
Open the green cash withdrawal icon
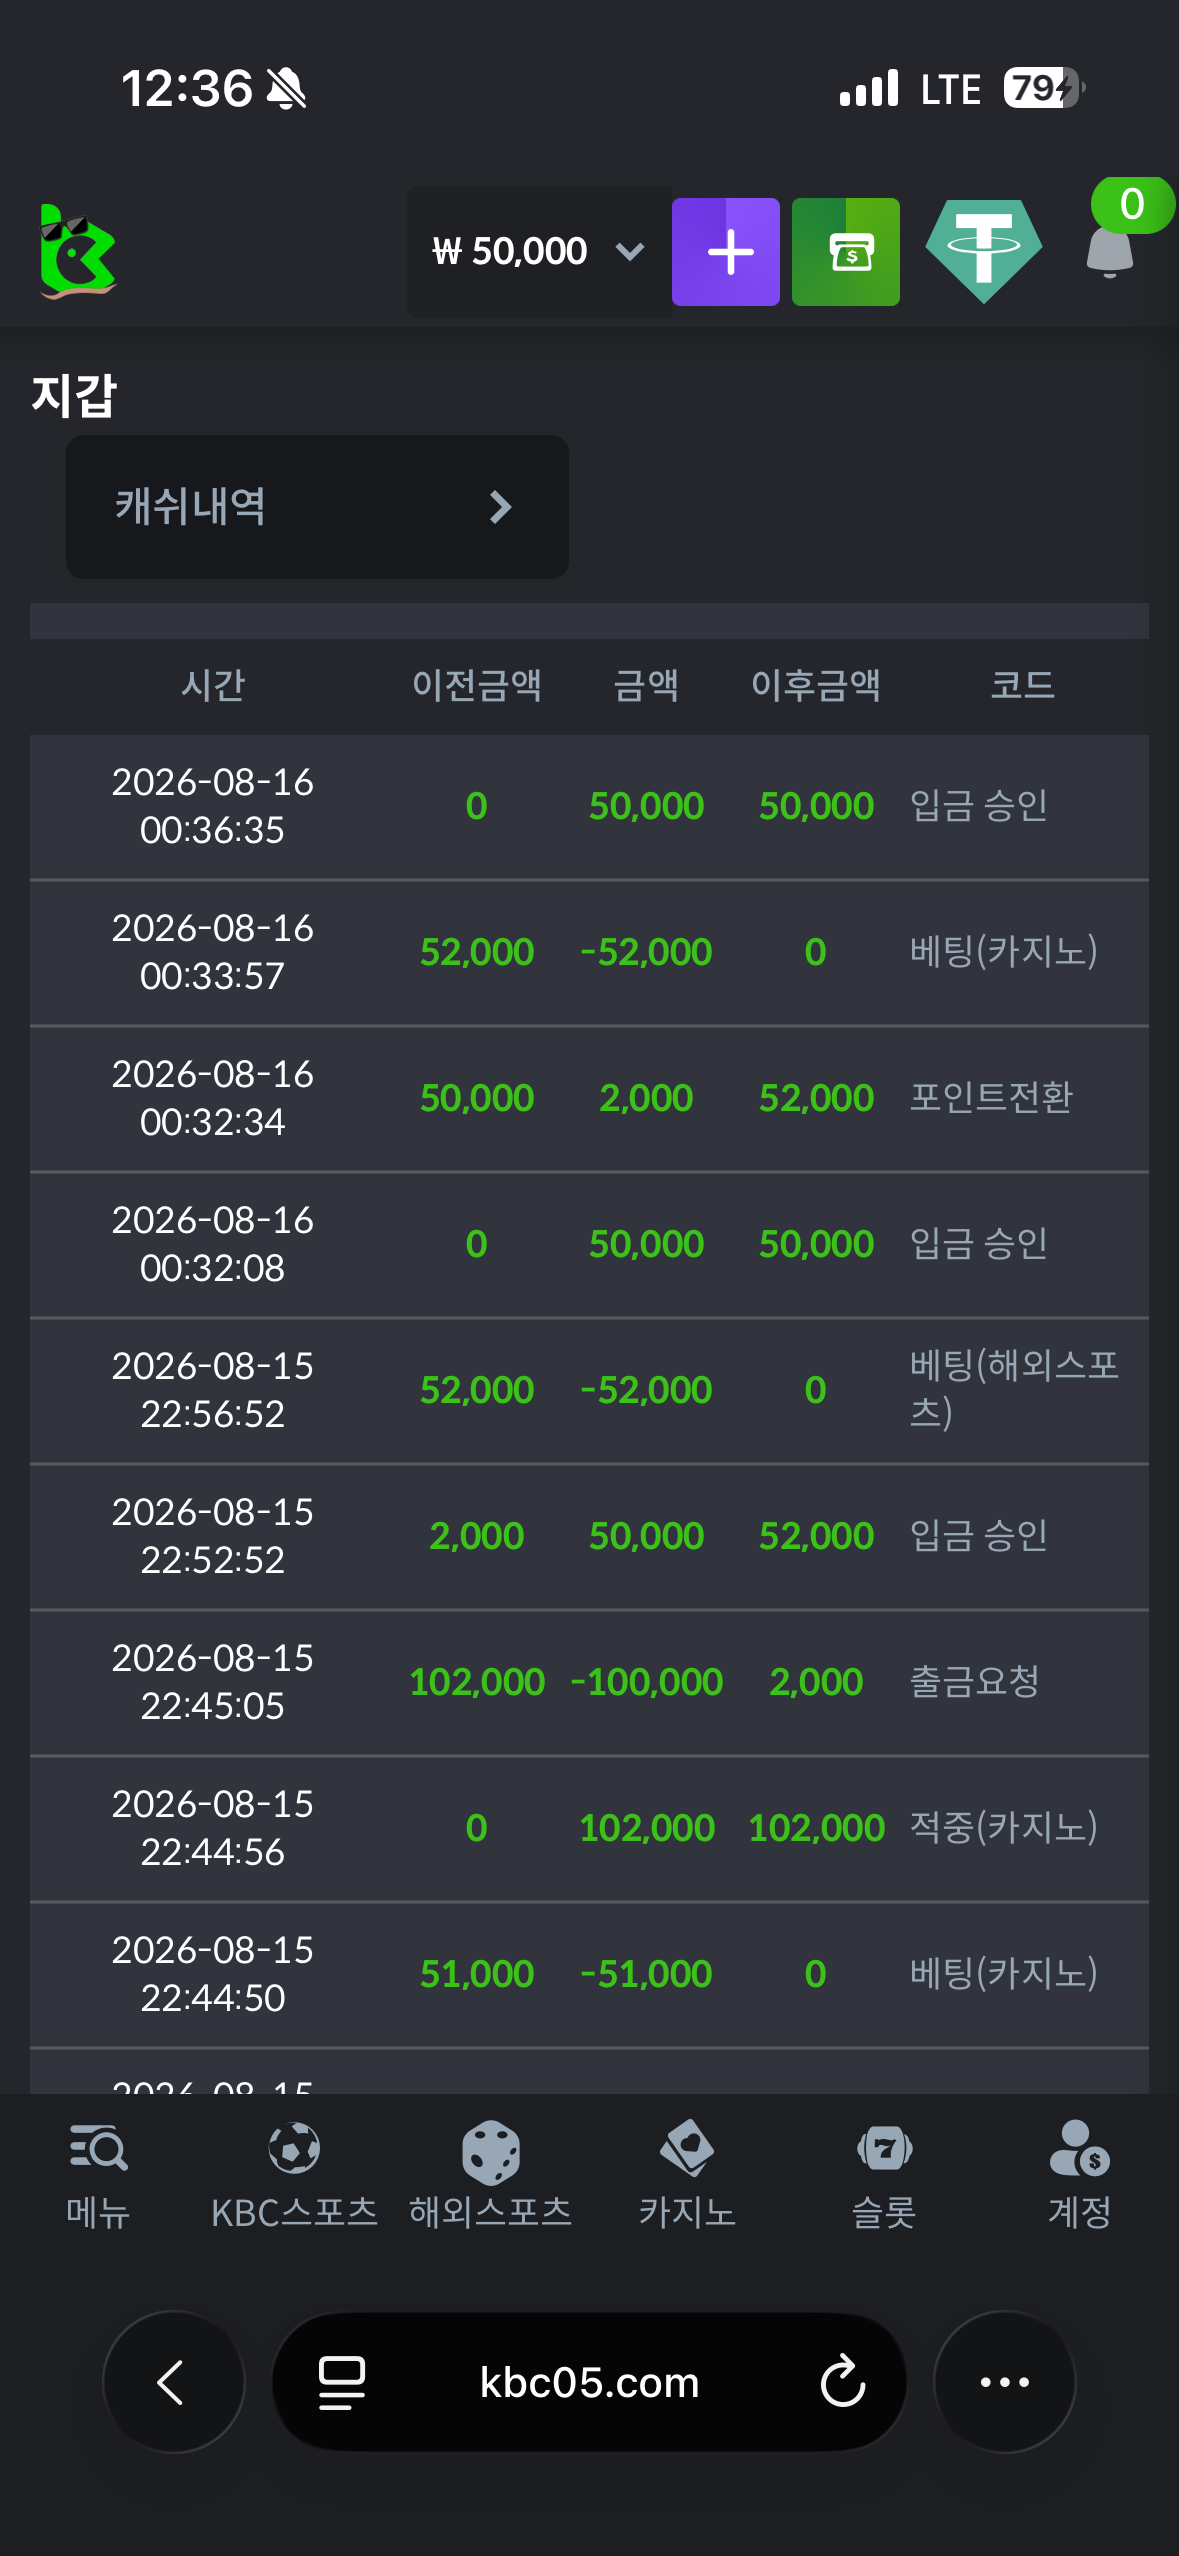[846, 252]
